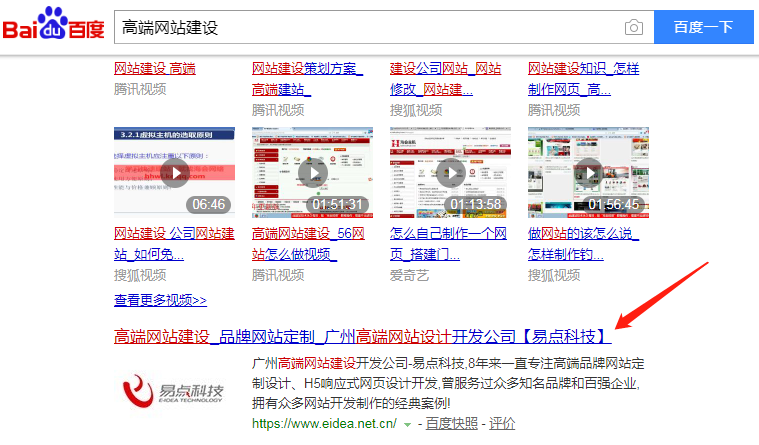Click 查看更多视频>> link

160,300
